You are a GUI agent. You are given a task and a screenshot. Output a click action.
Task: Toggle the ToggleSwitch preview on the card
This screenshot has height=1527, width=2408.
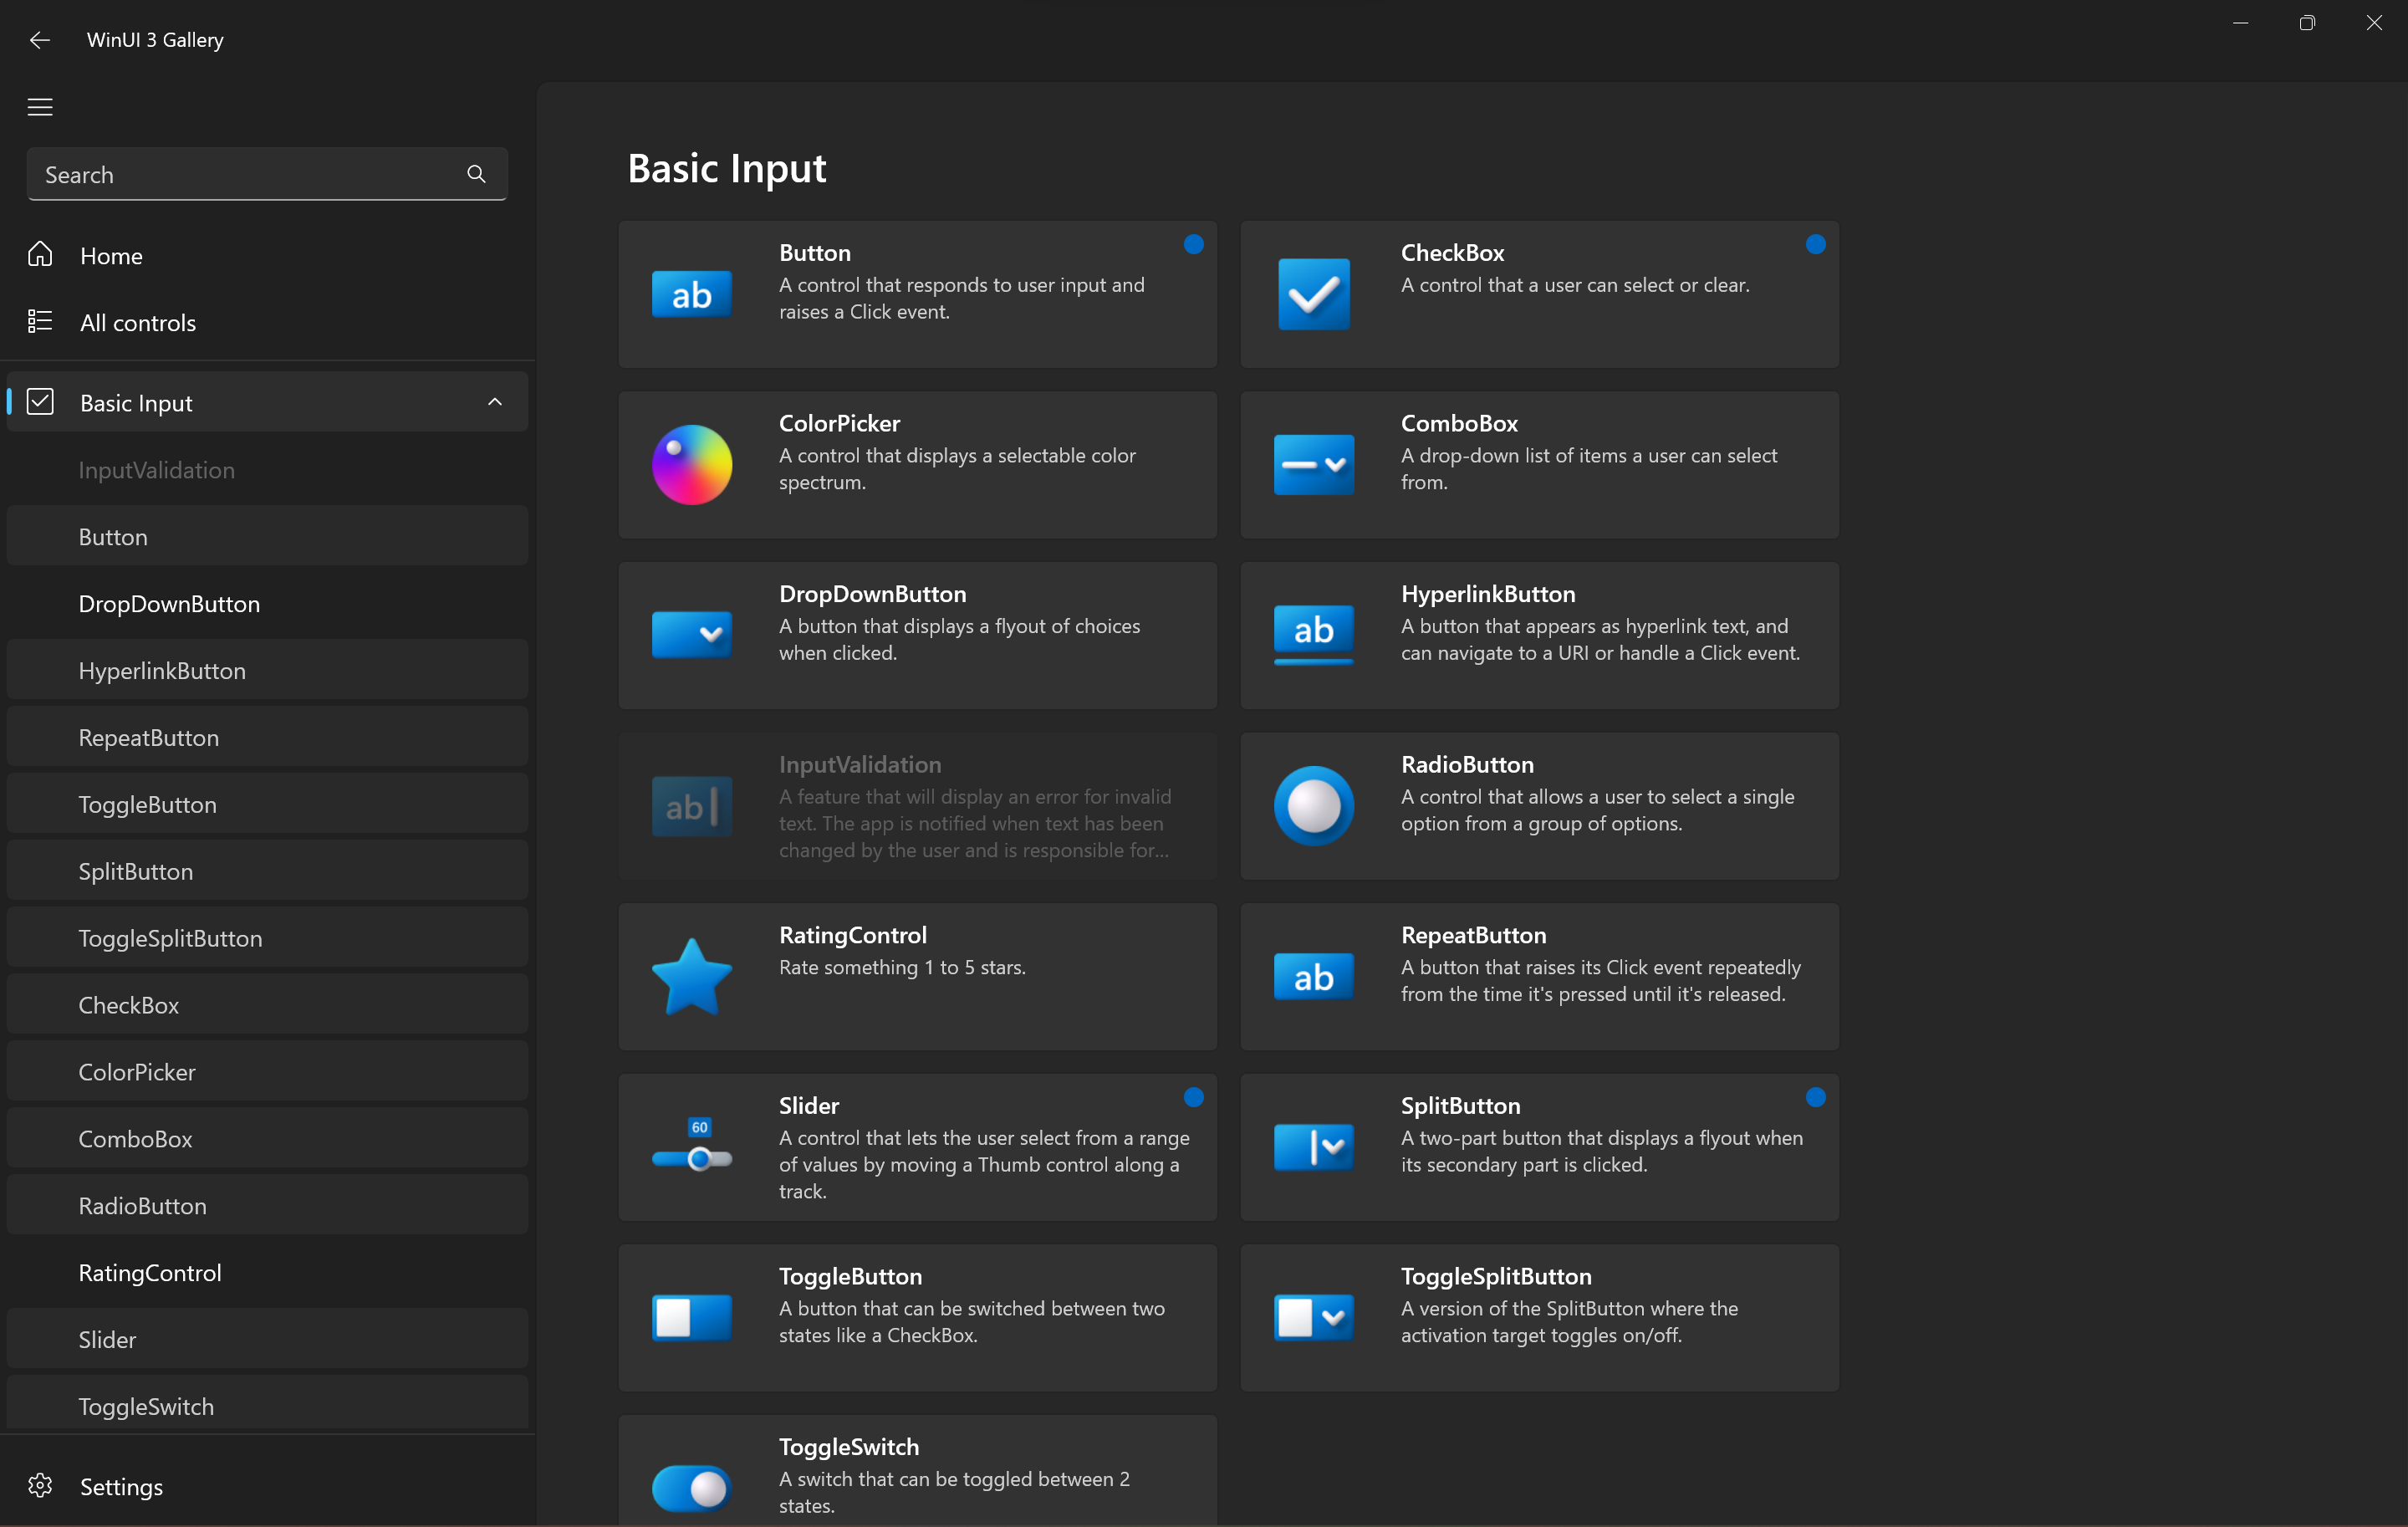point(691,1488)
